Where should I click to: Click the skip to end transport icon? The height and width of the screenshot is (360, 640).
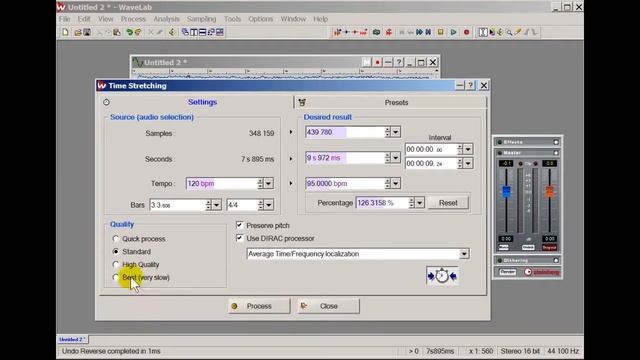428,32
